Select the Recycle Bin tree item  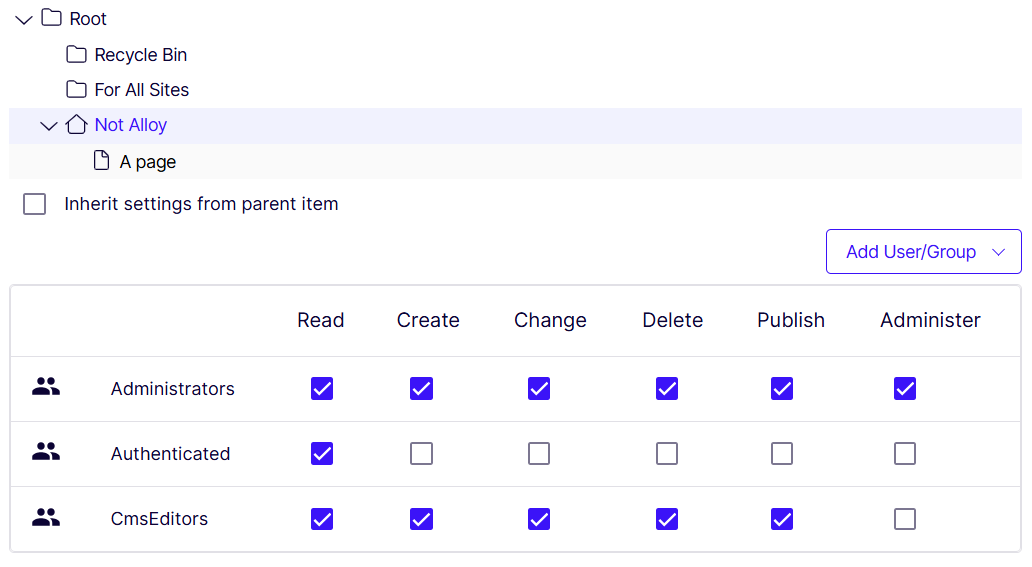(x=141, y=55)
